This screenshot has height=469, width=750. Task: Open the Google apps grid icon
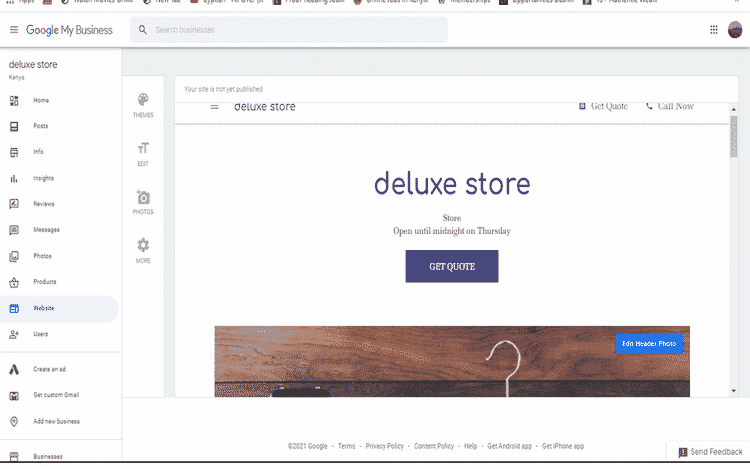click(714, 30)
